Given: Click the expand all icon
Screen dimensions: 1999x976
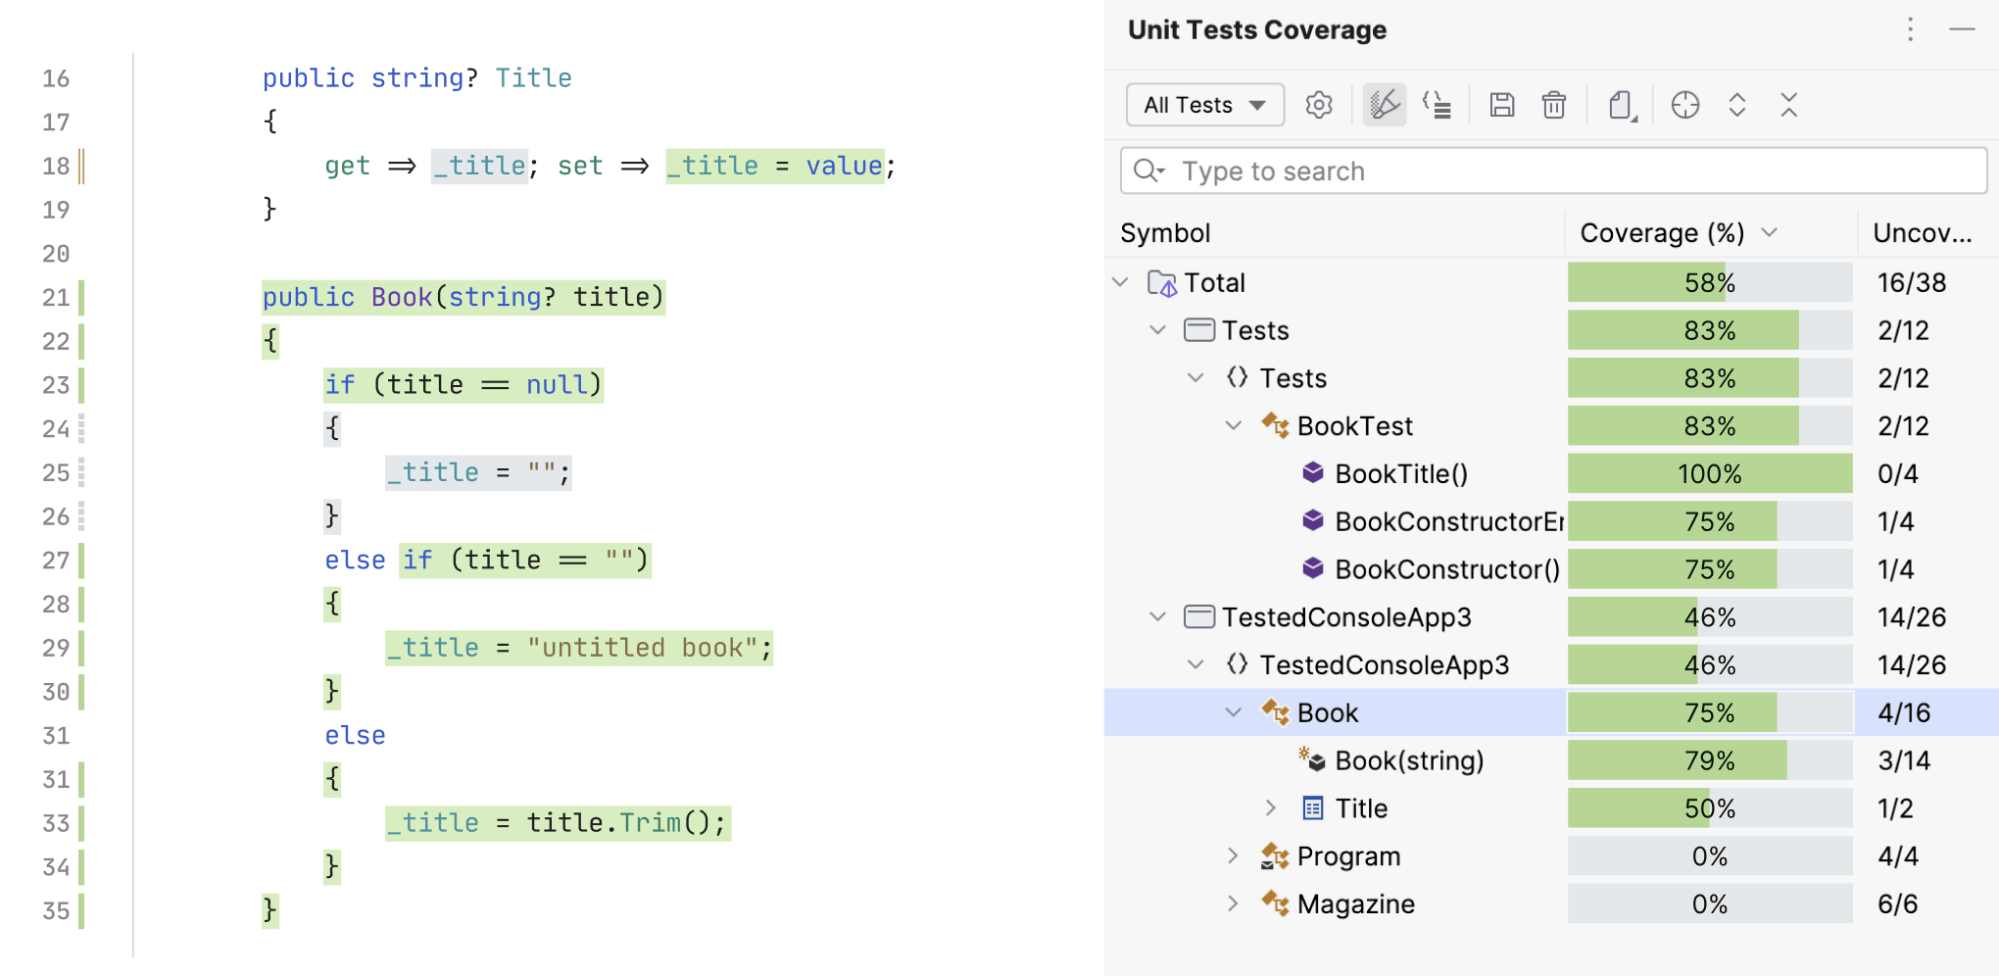Looking at the screenshot, I should tap(1737, 105).
